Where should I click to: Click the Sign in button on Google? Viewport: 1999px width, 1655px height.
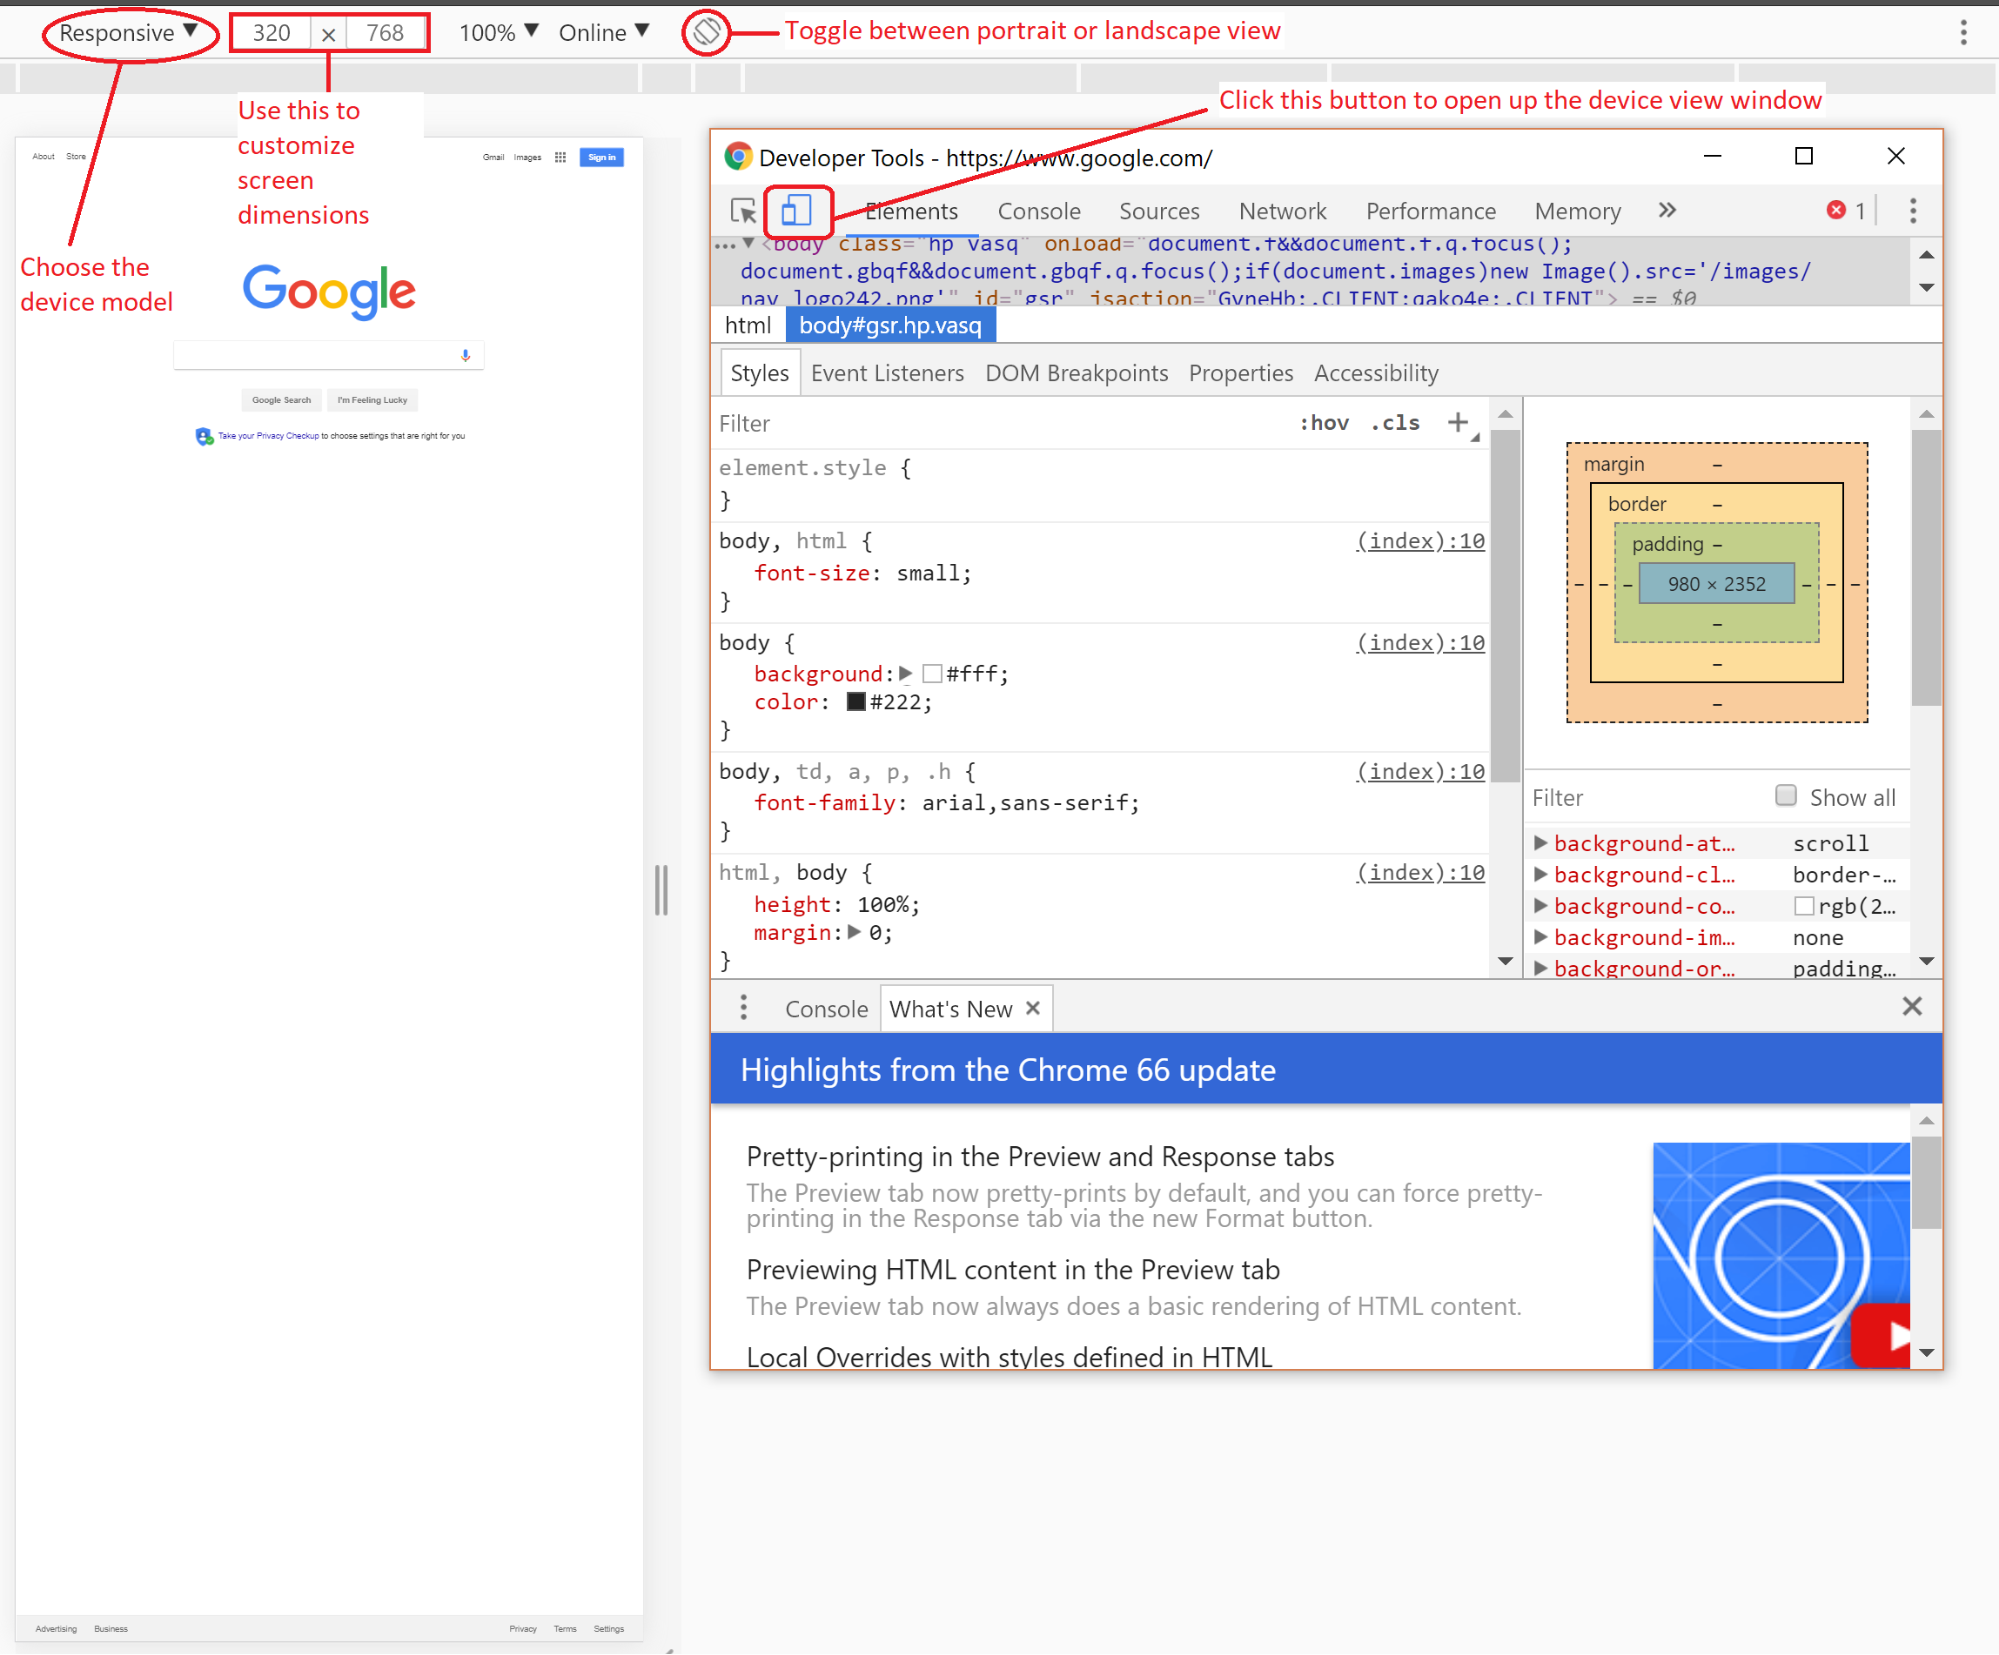601,157
